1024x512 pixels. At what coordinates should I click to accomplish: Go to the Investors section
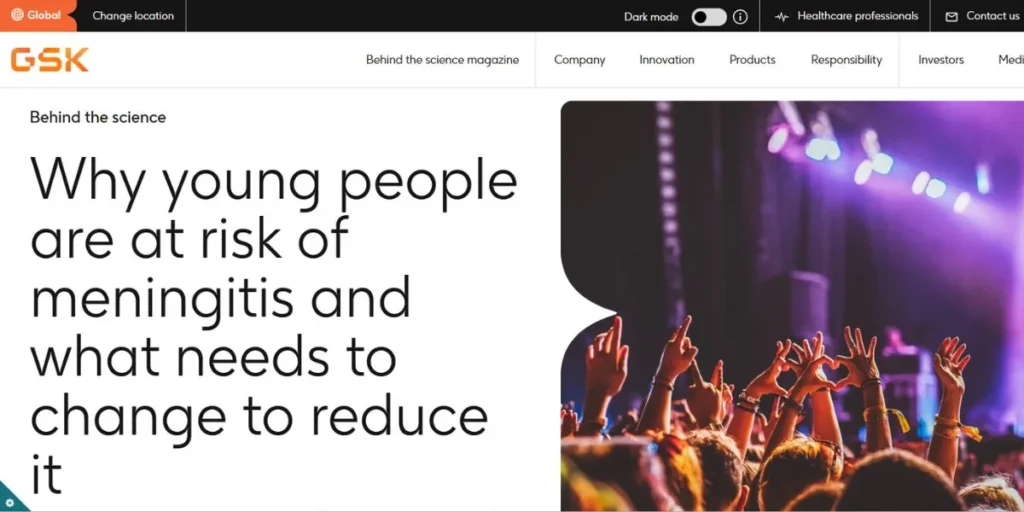pos(941,59)
